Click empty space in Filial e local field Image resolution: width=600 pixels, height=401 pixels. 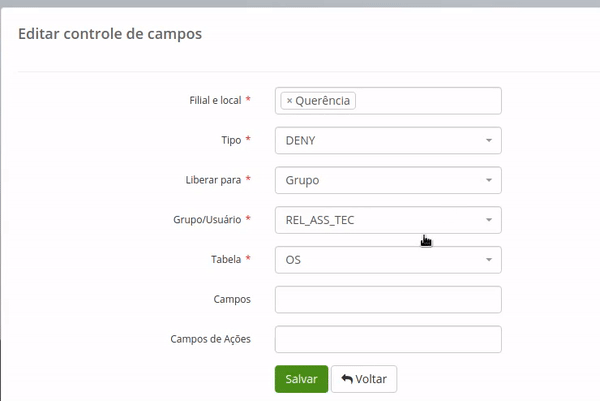coord(430,101)
